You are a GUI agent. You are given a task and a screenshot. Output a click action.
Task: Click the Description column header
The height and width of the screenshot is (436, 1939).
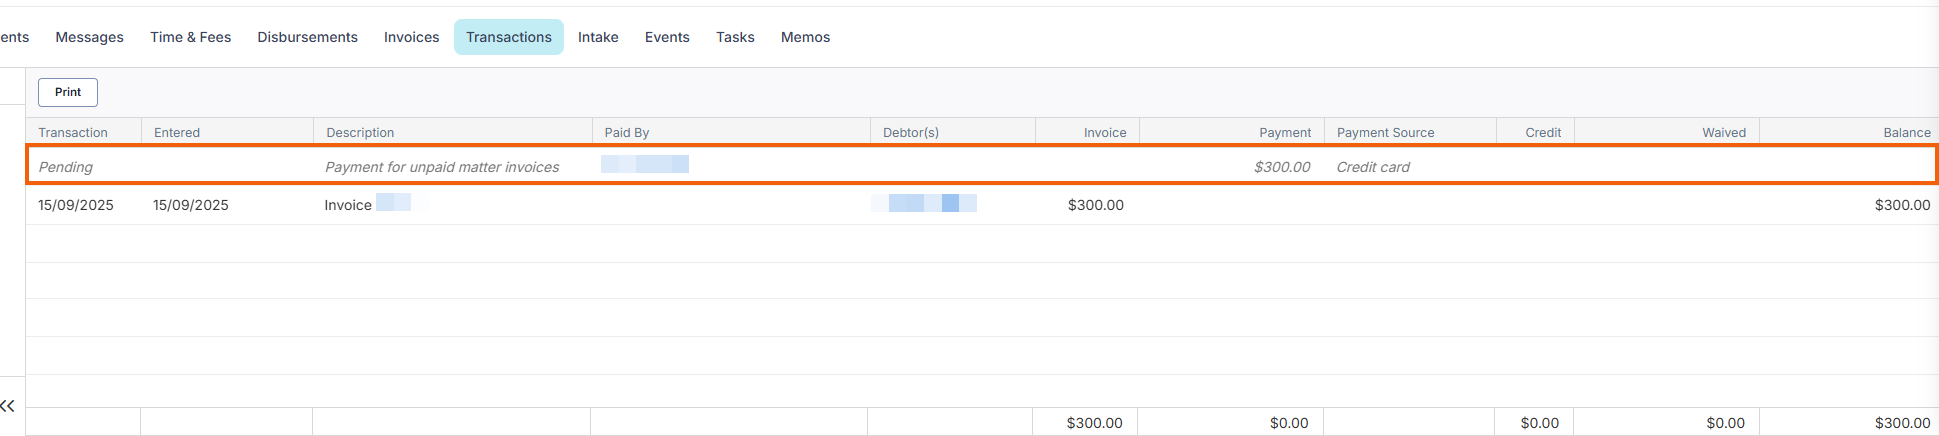coord(360,132)
